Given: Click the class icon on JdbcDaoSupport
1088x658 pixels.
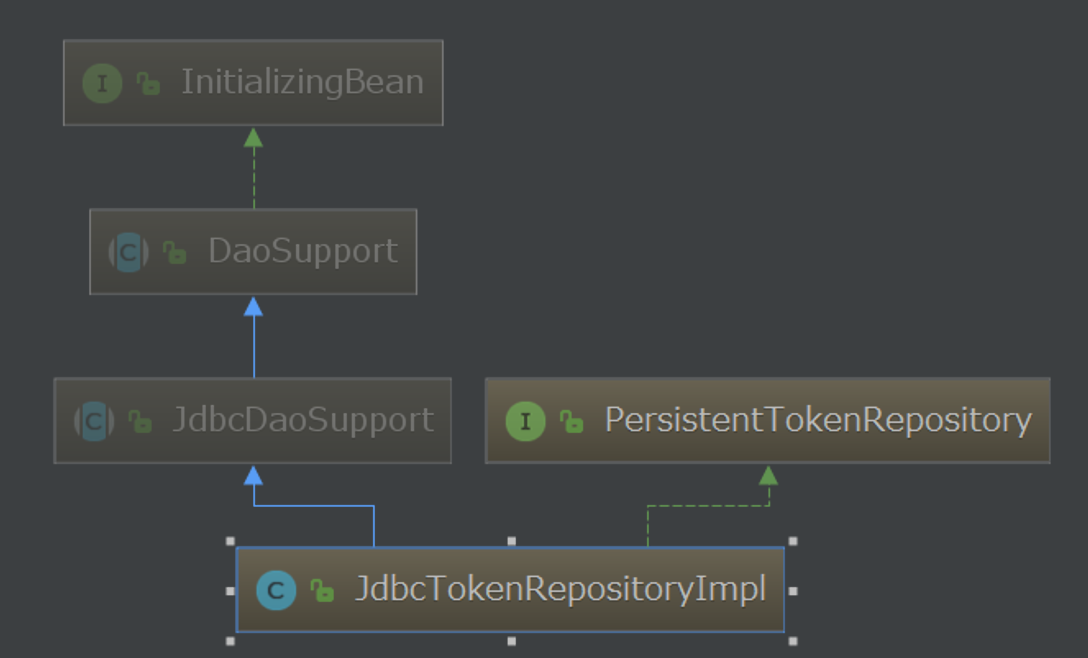Looking at the screenshot, I should [x=94, y=421].
